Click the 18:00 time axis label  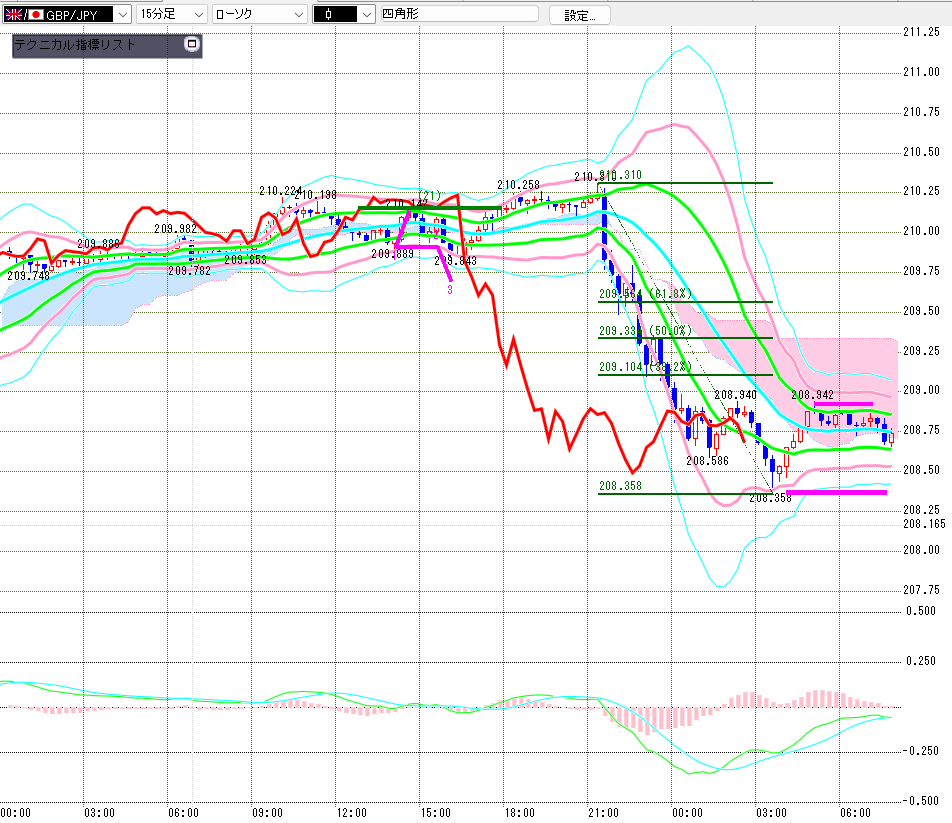(x=520, y=813)
